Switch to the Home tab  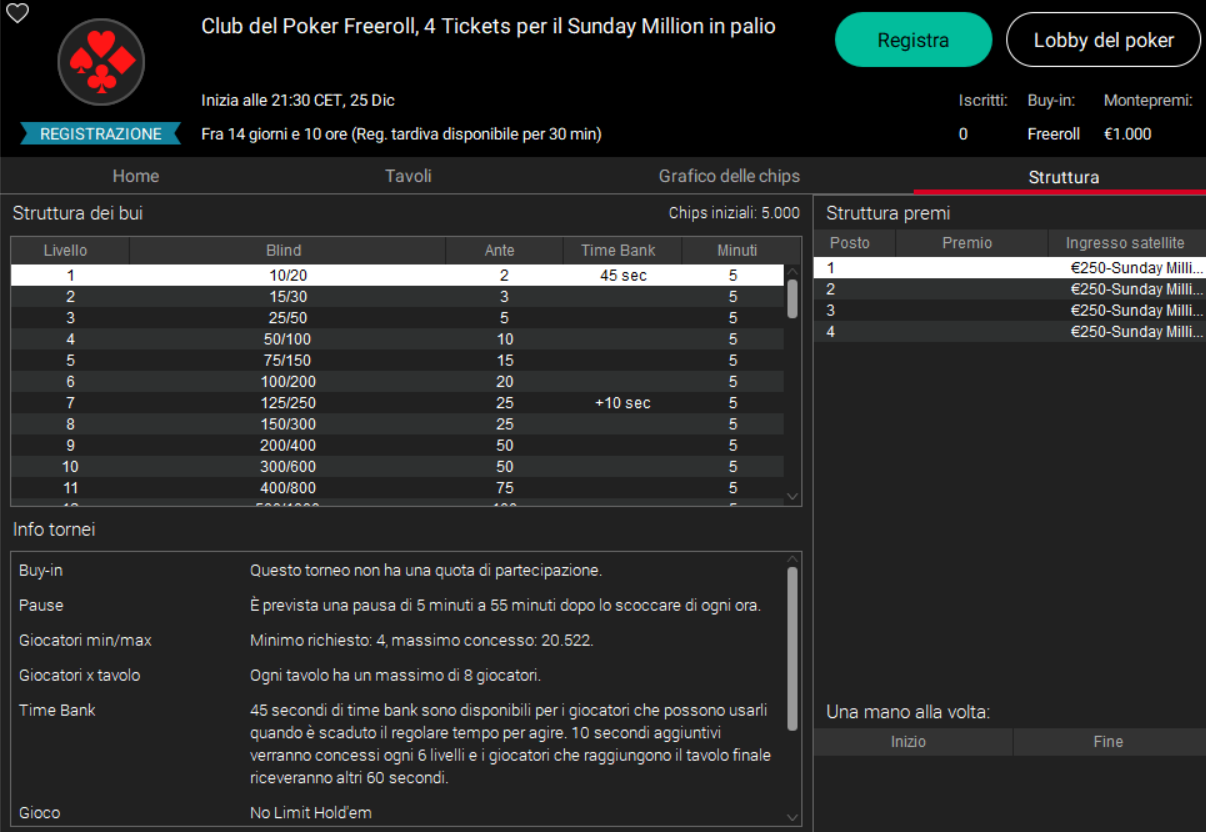tap(136, 176)
